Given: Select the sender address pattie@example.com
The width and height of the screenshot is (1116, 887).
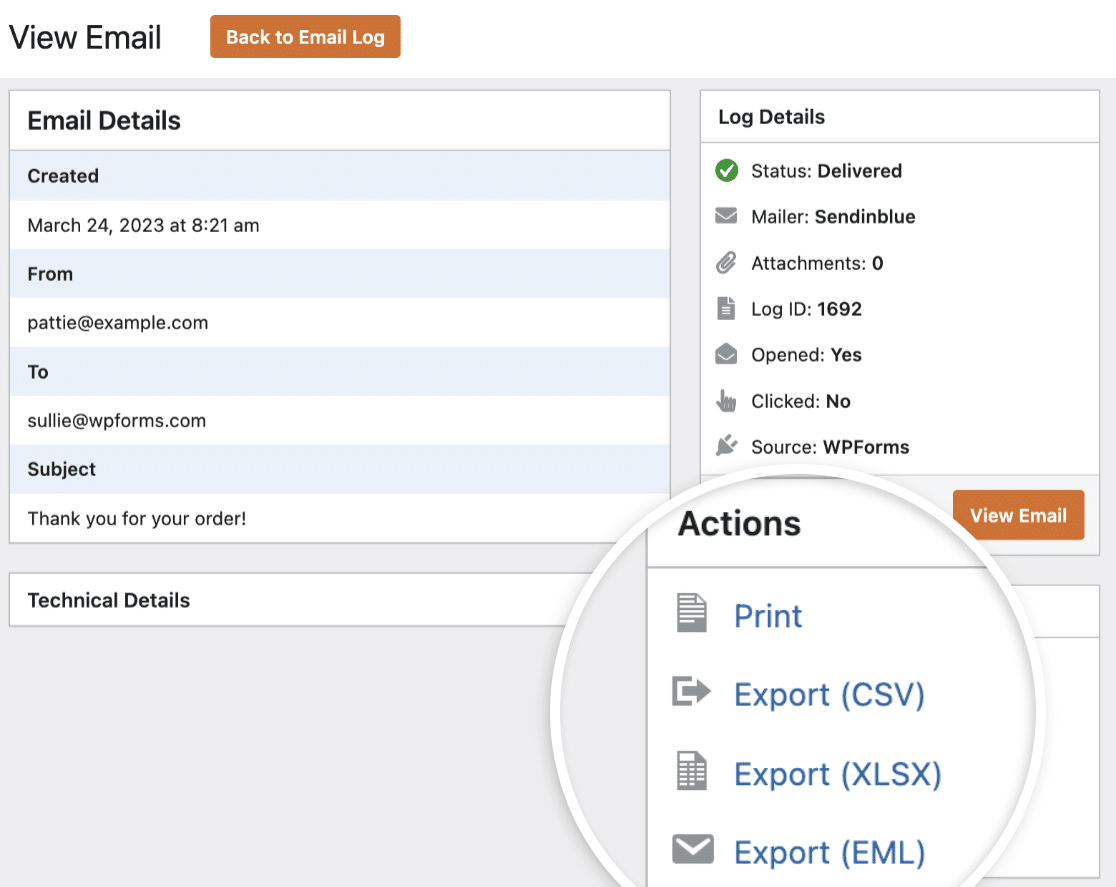Looking at the screenshot, I should pyautogui.click(x=117, y=322).
